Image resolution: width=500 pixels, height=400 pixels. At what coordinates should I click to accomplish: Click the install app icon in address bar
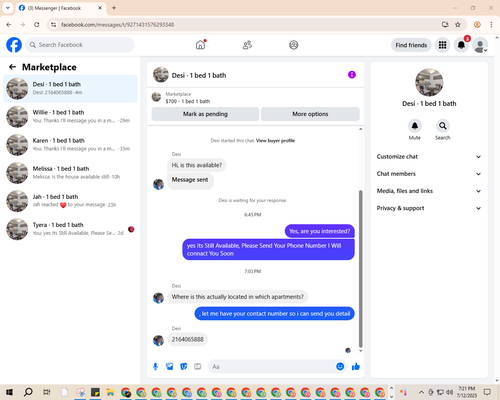coord(445,25)
